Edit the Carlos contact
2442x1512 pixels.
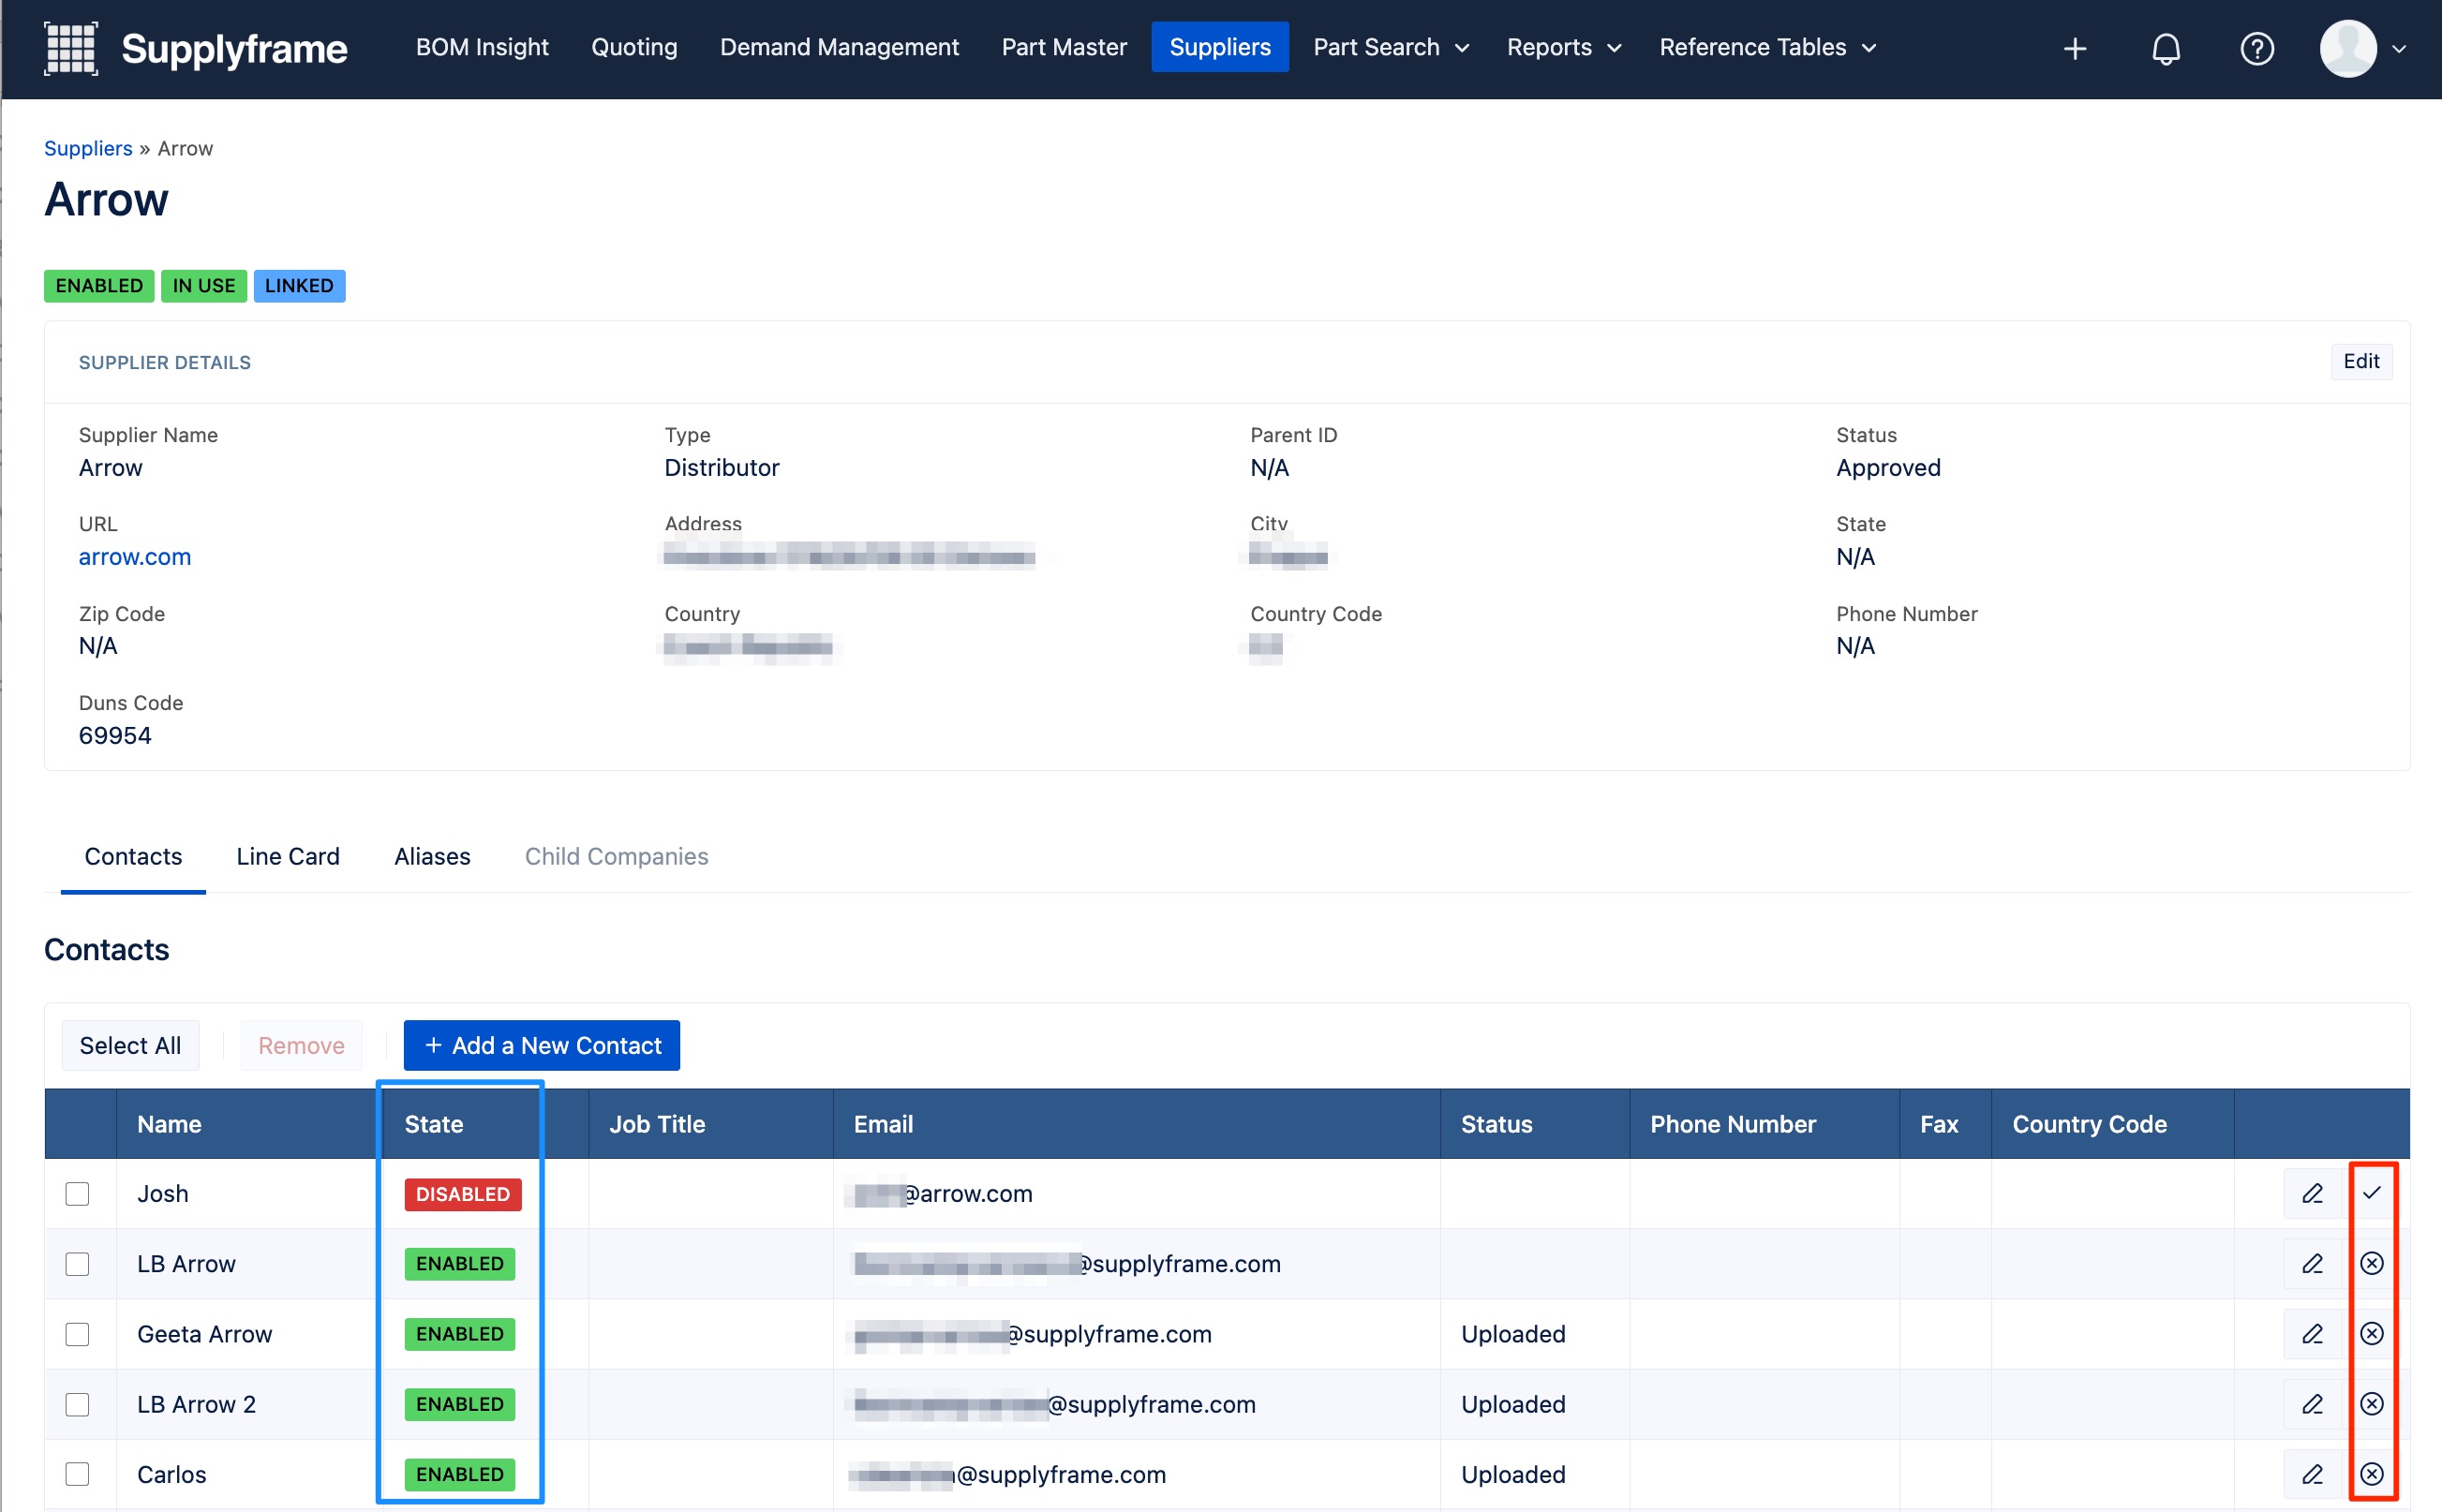point(2312,1474)
